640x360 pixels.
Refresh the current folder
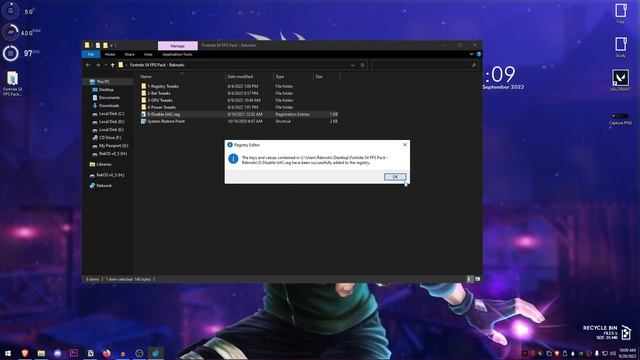pos(362,65)
